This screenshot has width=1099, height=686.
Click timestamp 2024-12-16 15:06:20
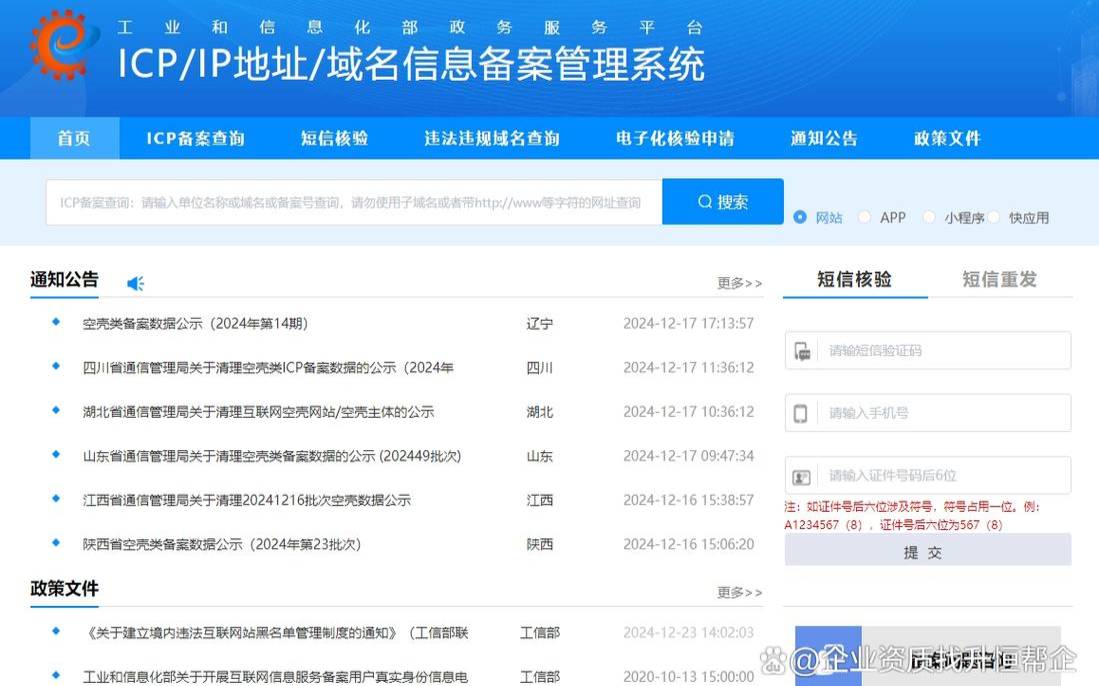click(x=688, y=544)
